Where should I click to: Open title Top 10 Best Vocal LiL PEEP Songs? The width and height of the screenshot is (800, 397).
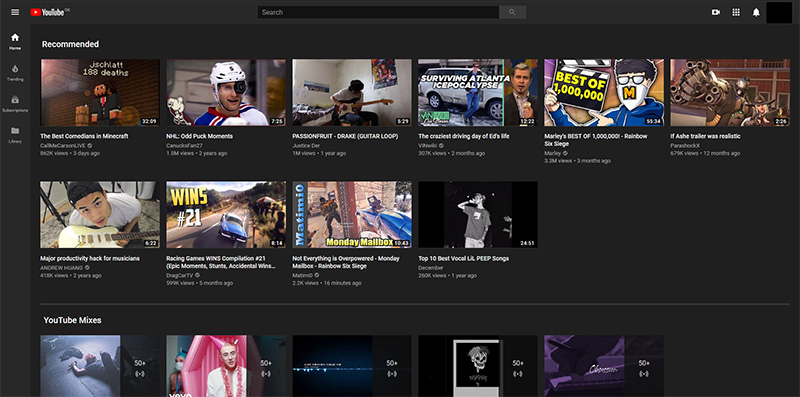point(463,259)
